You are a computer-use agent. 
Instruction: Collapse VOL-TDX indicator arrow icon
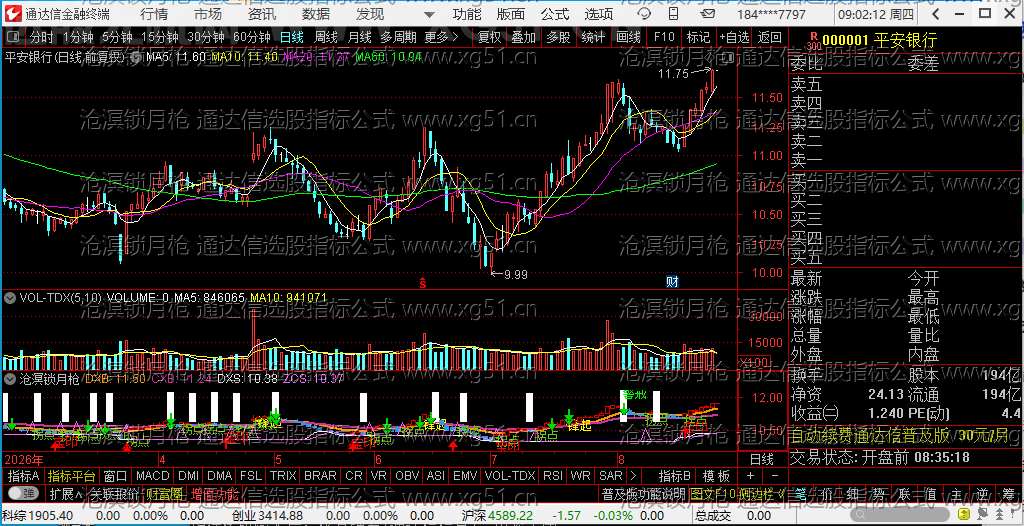(x=10, y=298)
